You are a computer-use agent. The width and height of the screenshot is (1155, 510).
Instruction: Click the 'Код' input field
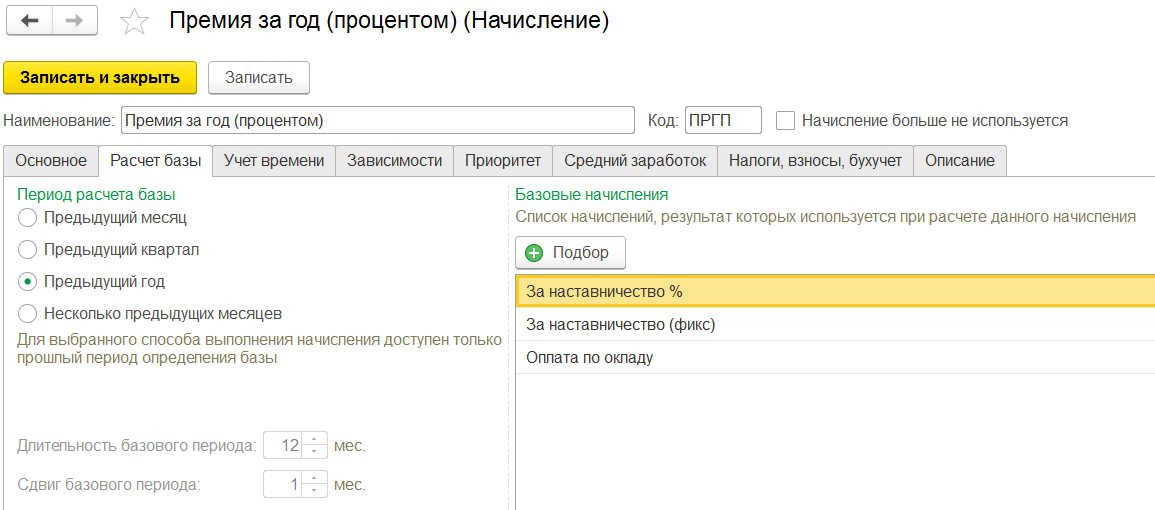point(722,120)
